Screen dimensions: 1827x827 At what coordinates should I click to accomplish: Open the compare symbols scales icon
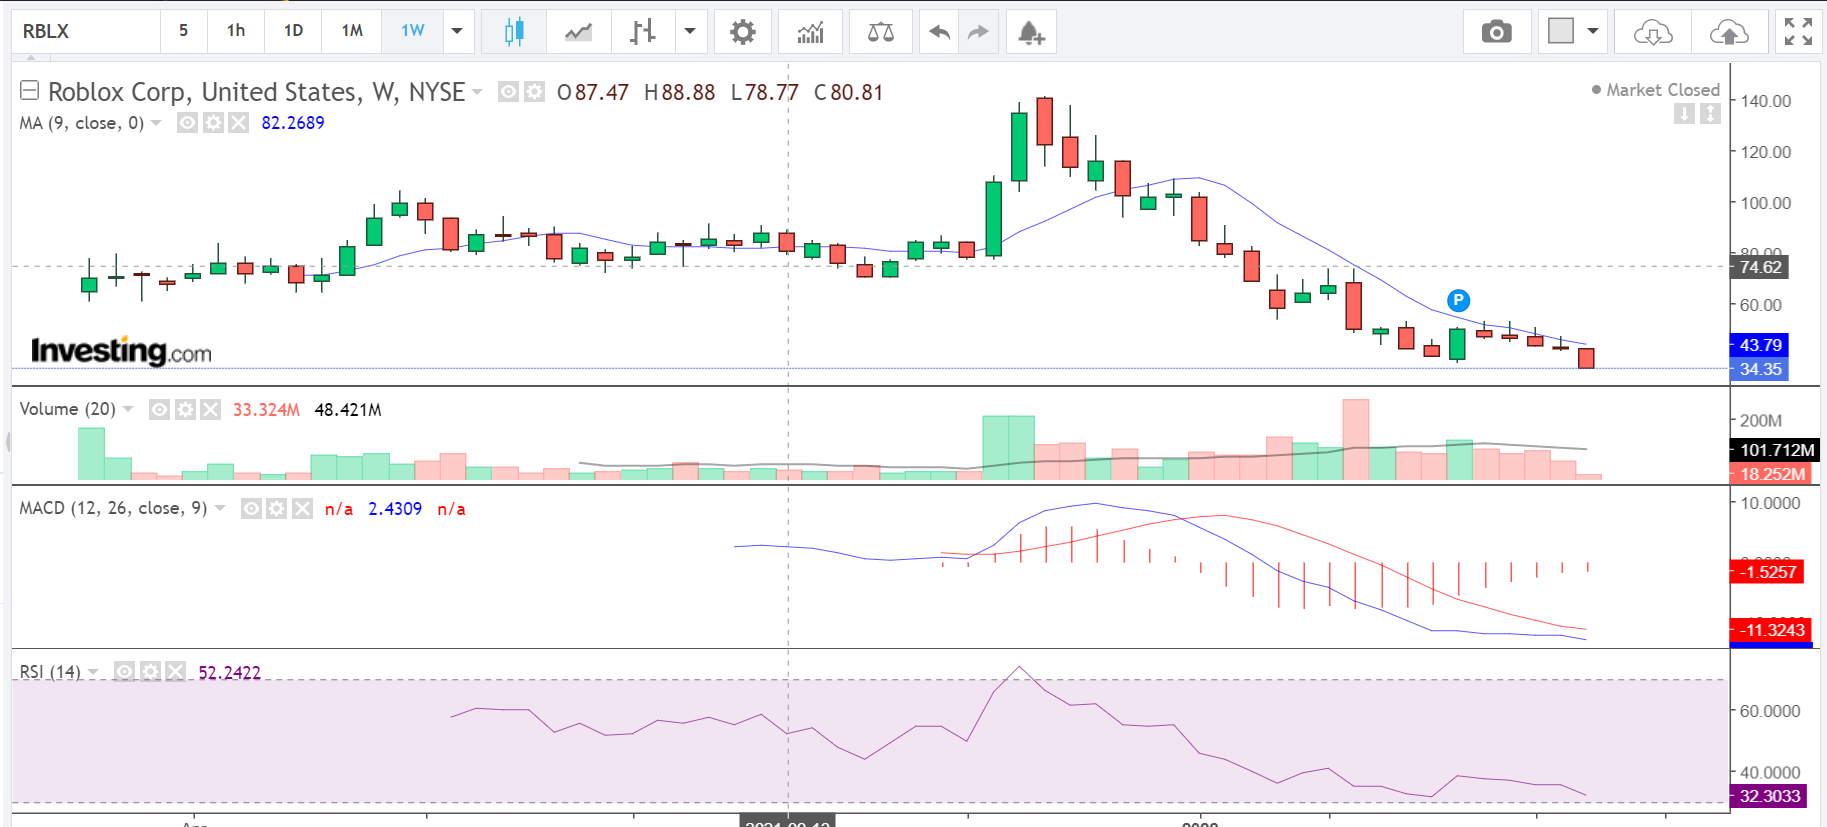coord(881,32)
